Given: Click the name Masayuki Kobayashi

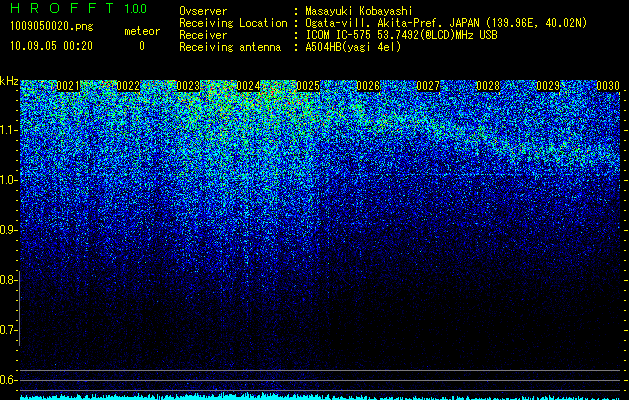Looking at the screenshot, I should [x=358, y=11].
